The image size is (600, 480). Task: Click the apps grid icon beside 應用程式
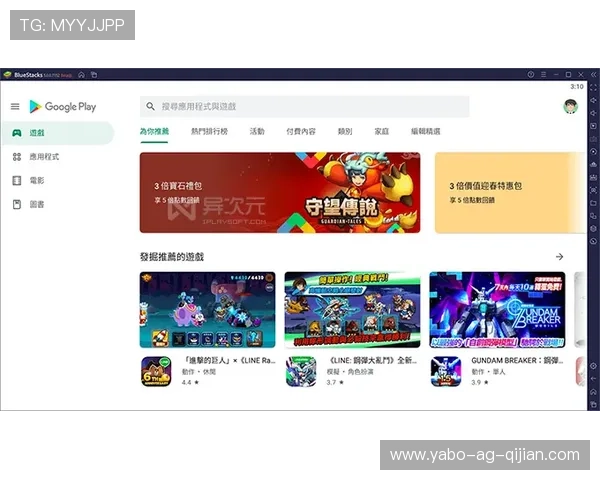16,157
